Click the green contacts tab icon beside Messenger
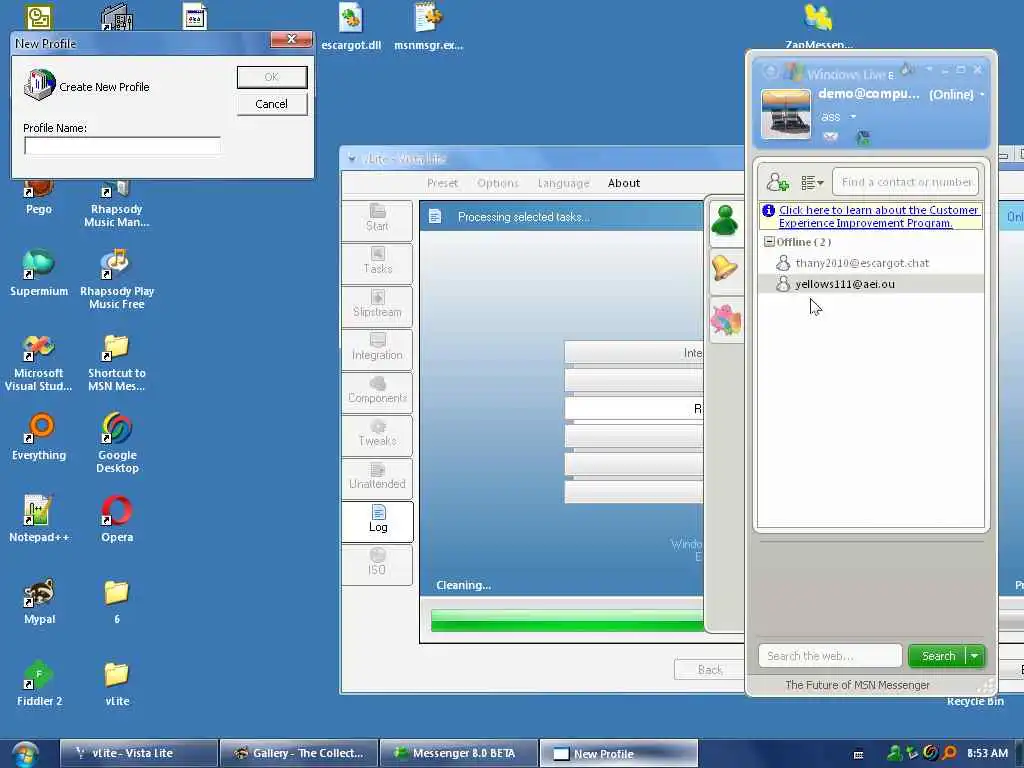This screenshot has width=1024, height=768. pyautogui.click(x=725, y=220)
